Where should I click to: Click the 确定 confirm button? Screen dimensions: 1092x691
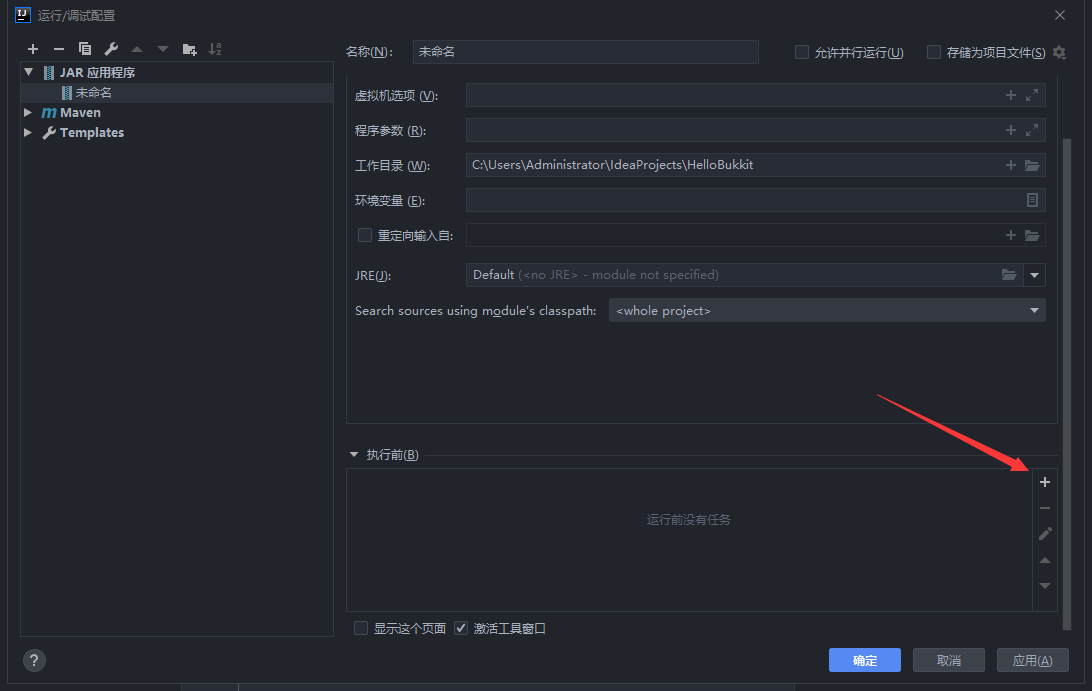pos(864,660)
